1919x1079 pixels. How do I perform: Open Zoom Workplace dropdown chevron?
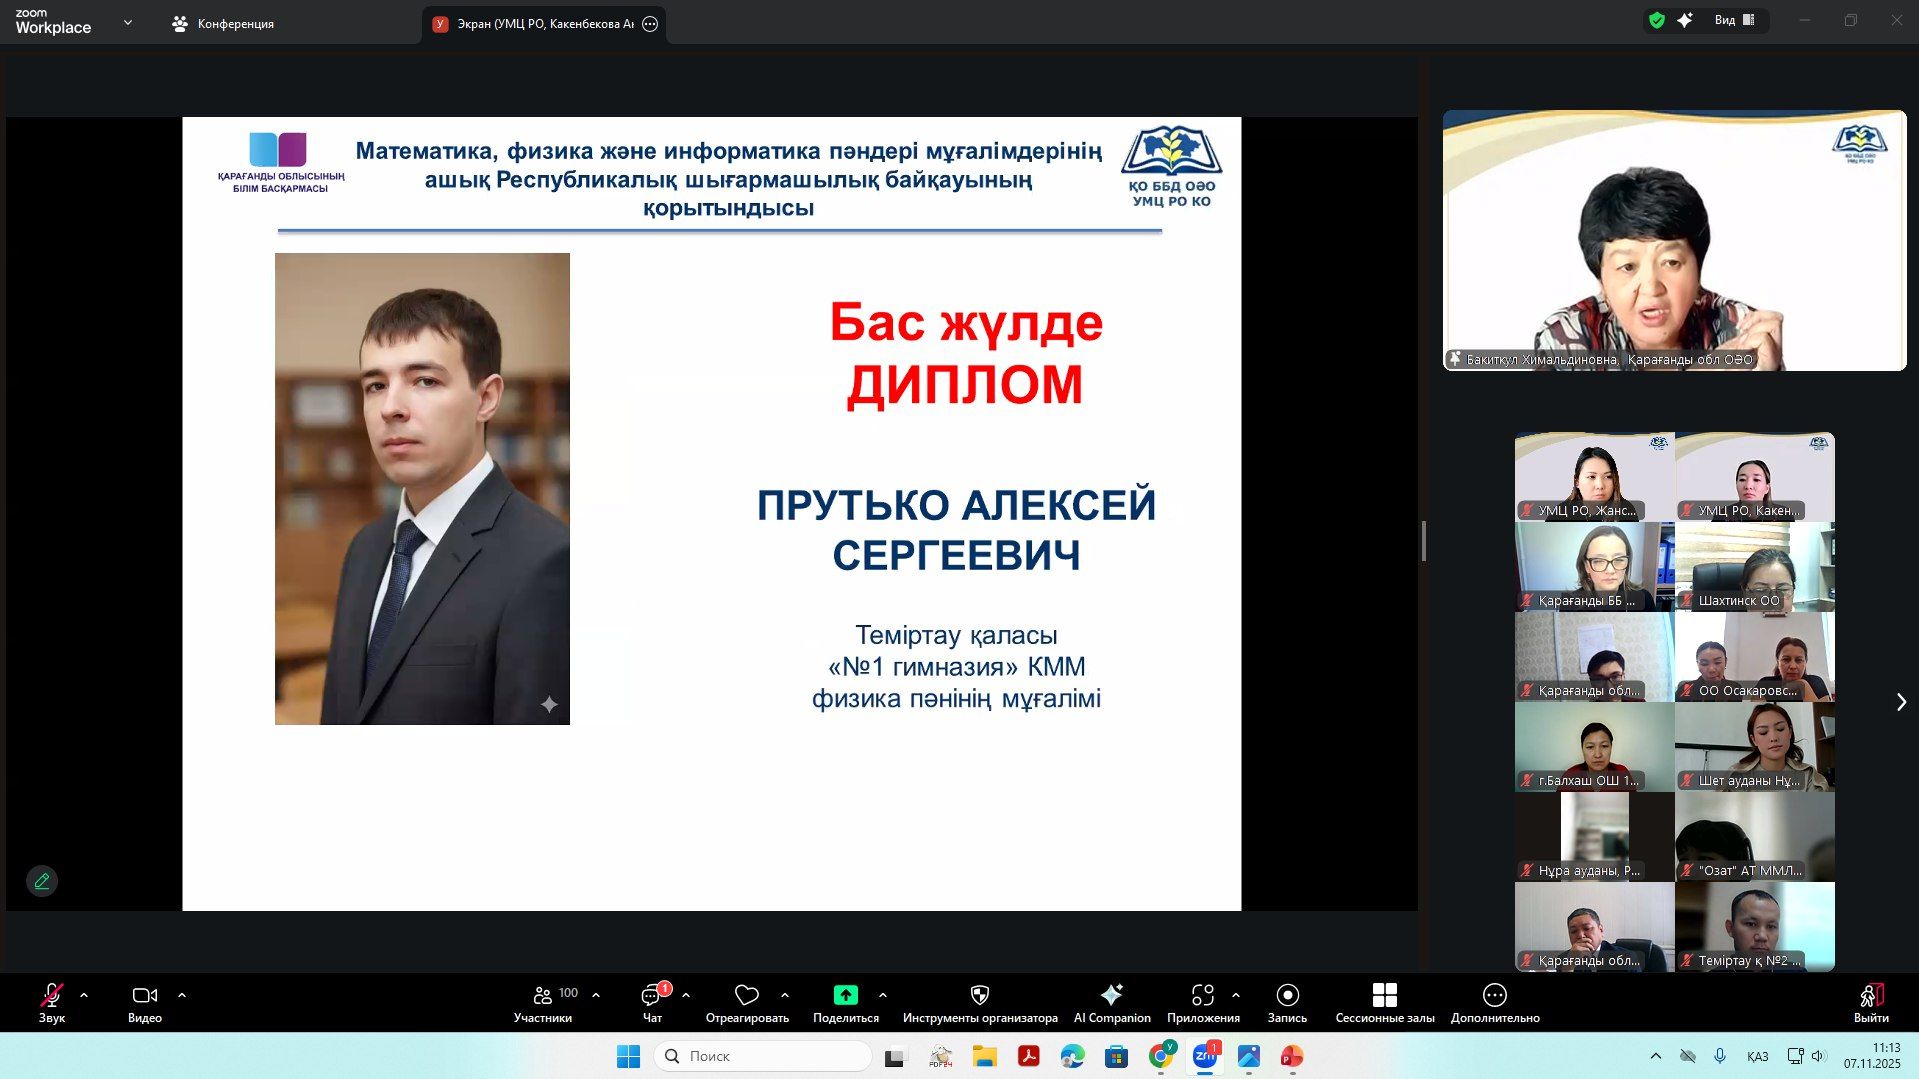click(127, 22)
